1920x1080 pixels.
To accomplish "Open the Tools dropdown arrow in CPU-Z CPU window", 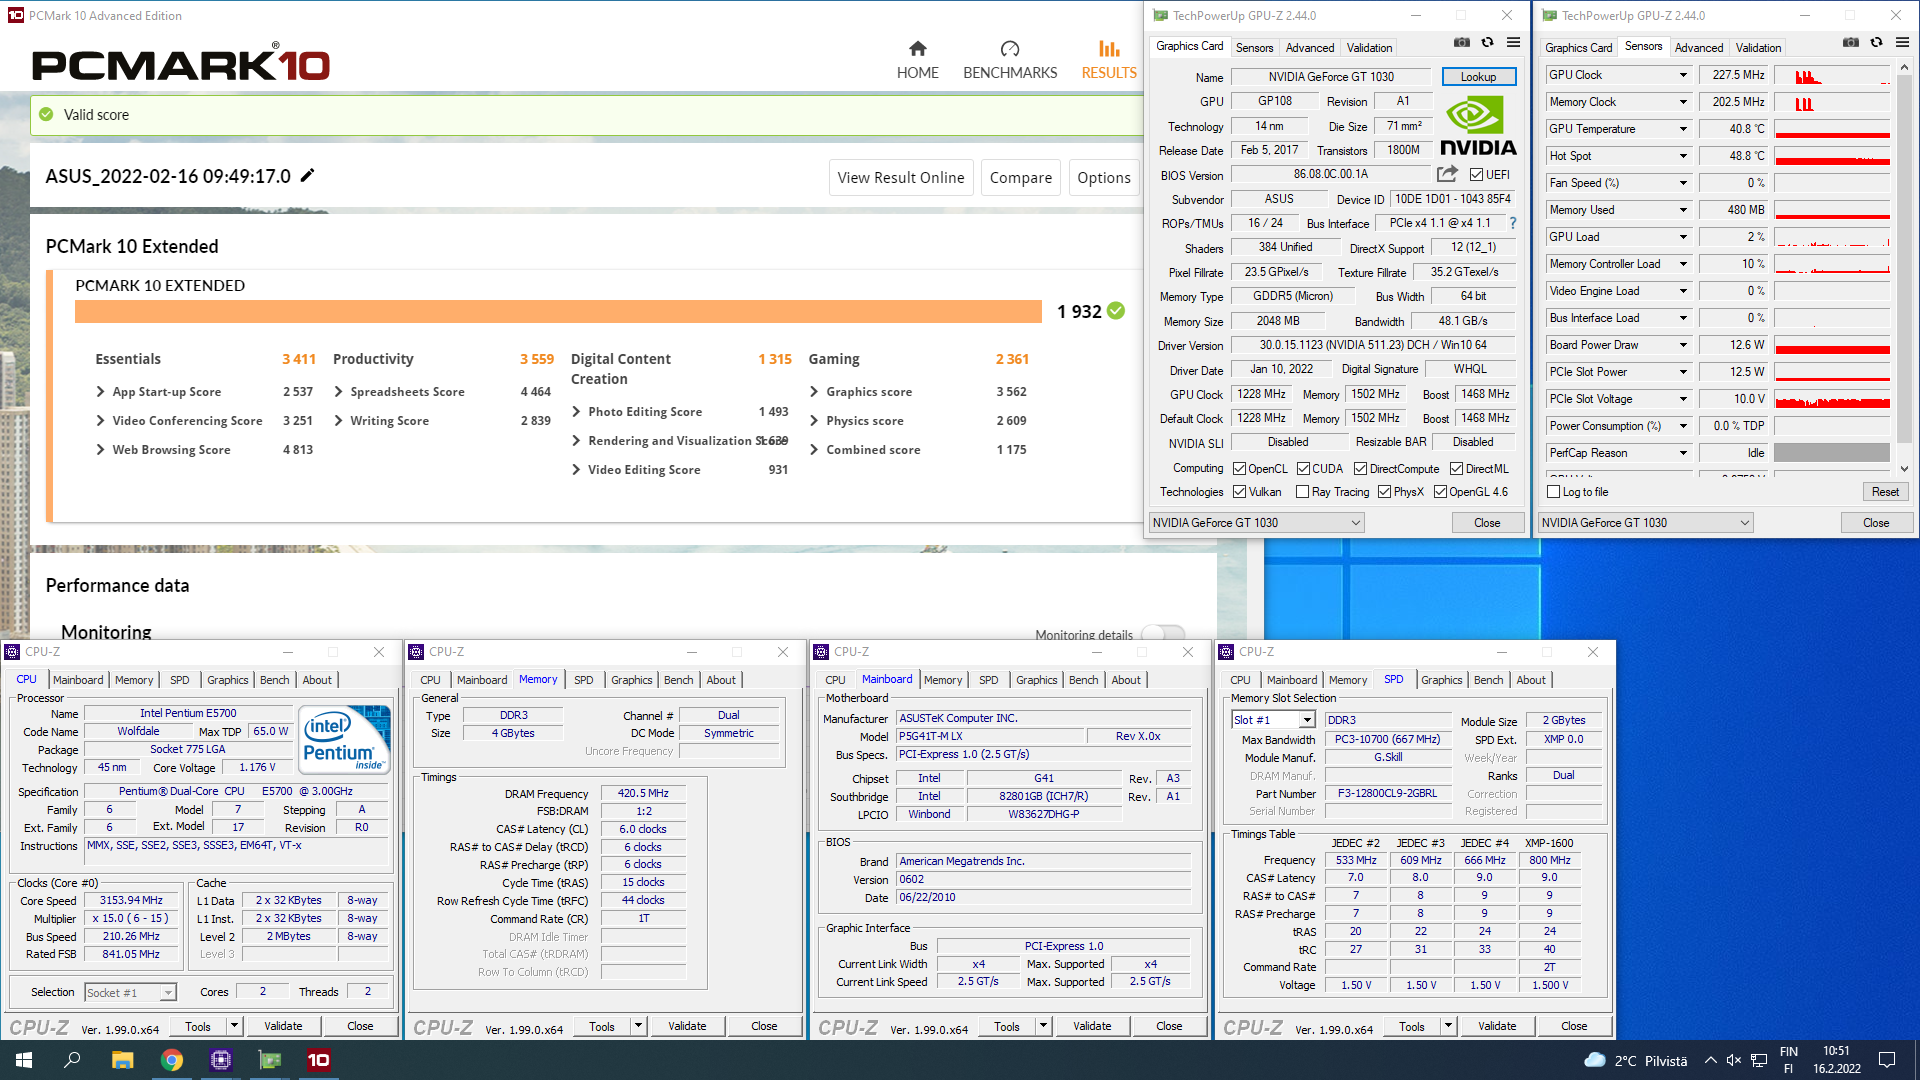I will click(x=234, y=1026).
